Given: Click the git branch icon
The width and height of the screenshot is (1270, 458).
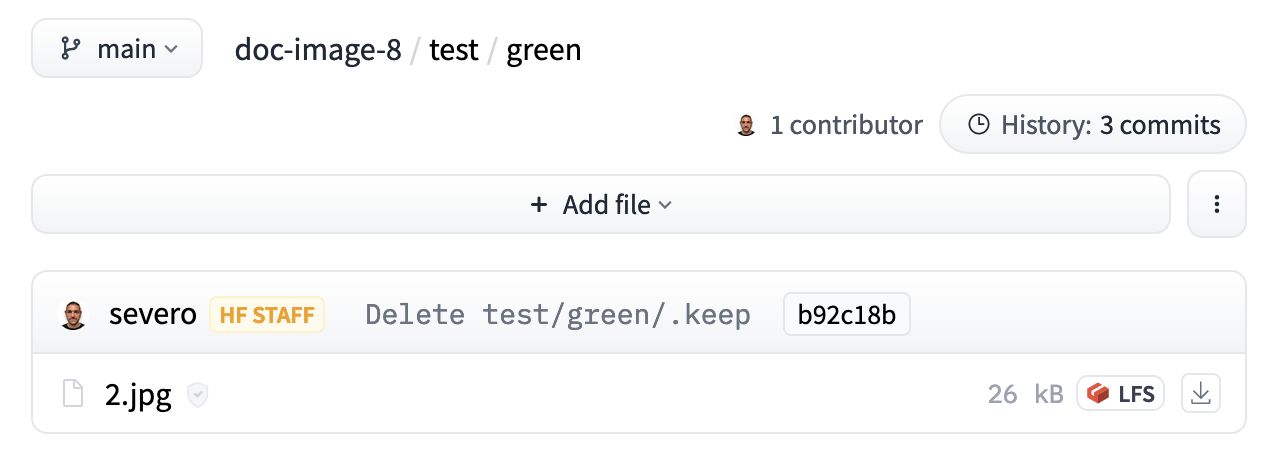Looking at the screenshot, I should tap(70, 49).
